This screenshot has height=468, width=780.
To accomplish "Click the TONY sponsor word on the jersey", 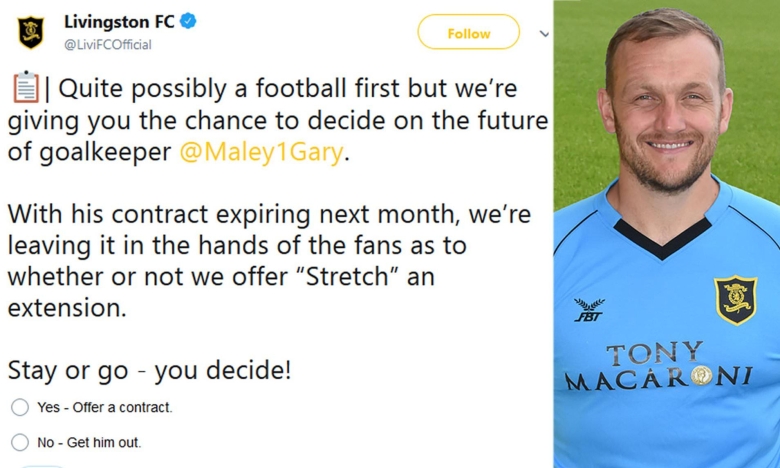I will (x=655, y=353).
